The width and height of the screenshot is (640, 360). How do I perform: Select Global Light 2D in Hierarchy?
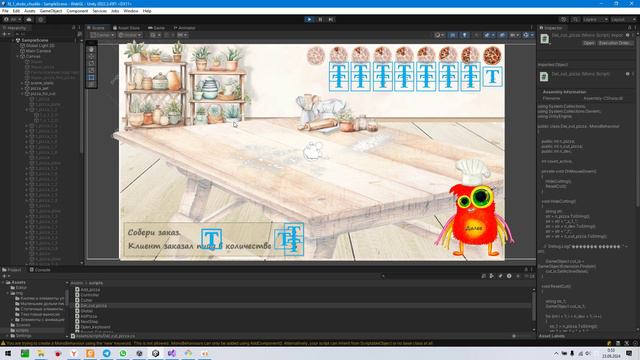(40, 46)
